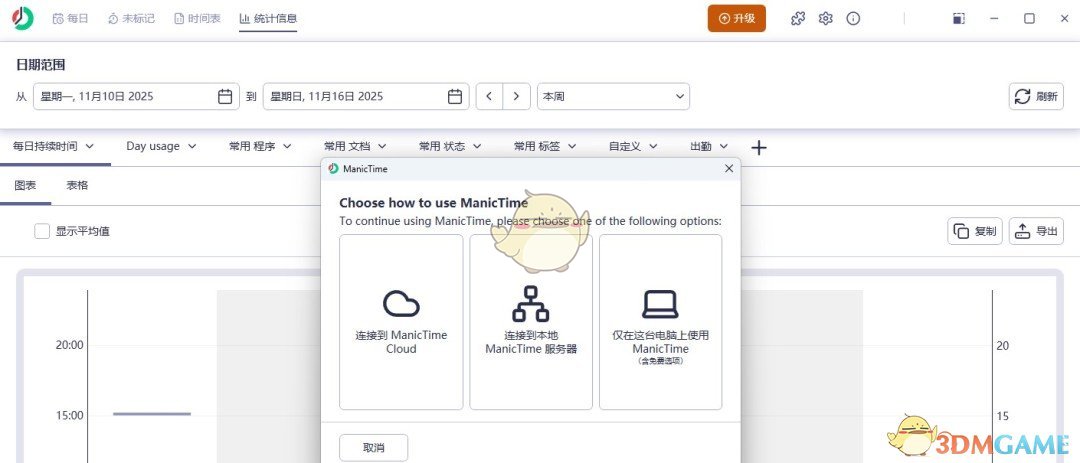Switch to the 表格 table view
Viewport: 1080px width, 463px height.
[77, 185]
